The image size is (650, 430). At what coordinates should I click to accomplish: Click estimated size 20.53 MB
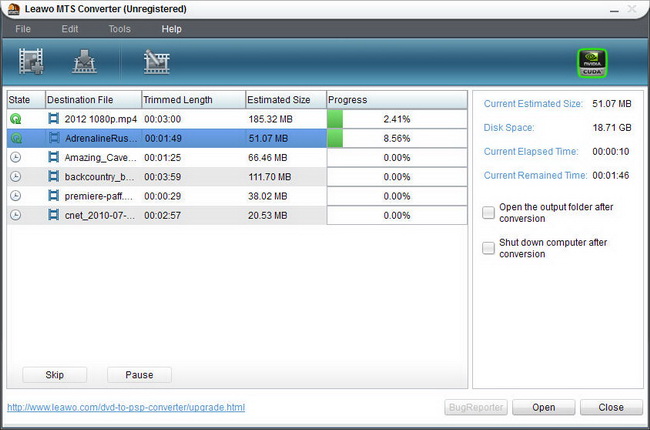267,215
